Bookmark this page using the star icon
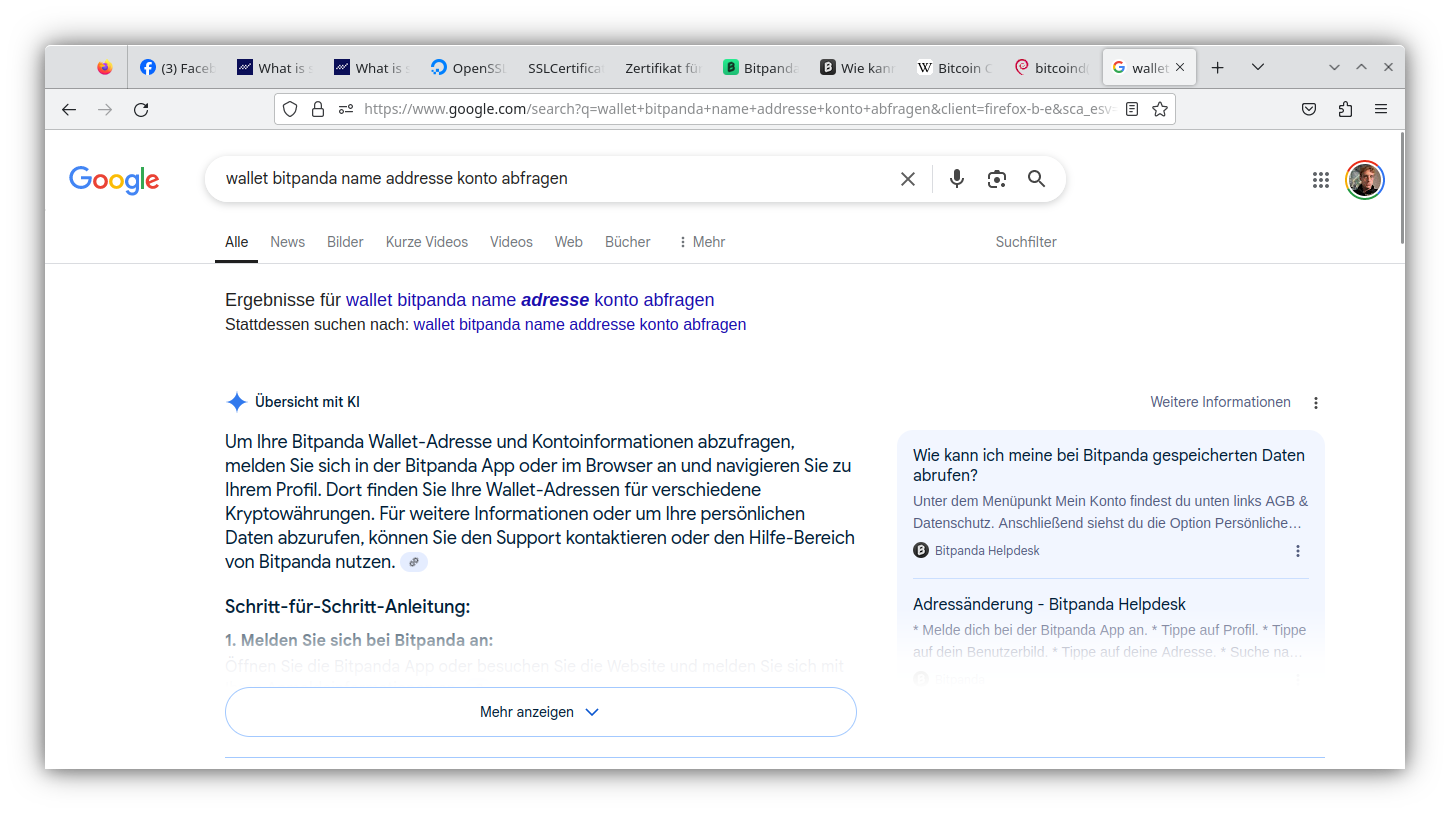 (1159, 108)
